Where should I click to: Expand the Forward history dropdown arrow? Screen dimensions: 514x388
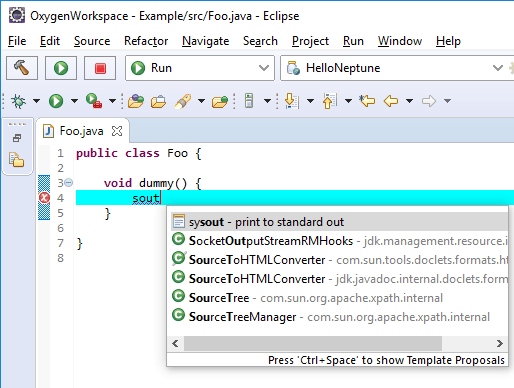pos(448,101)
